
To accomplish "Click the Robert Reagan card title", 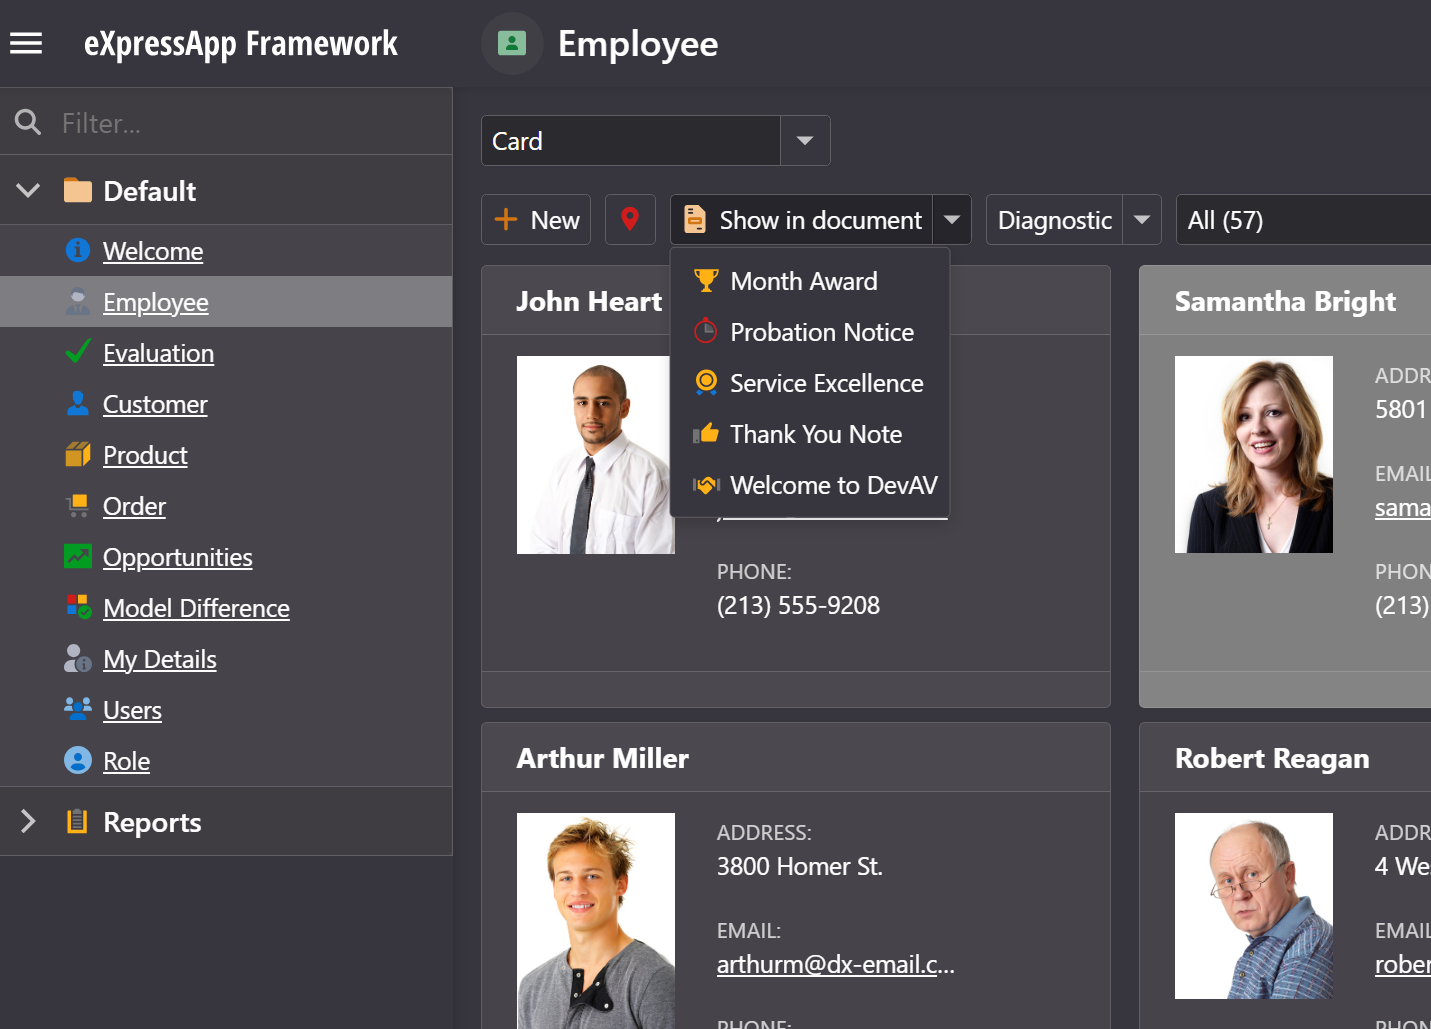I will (x=1272, y=758).
